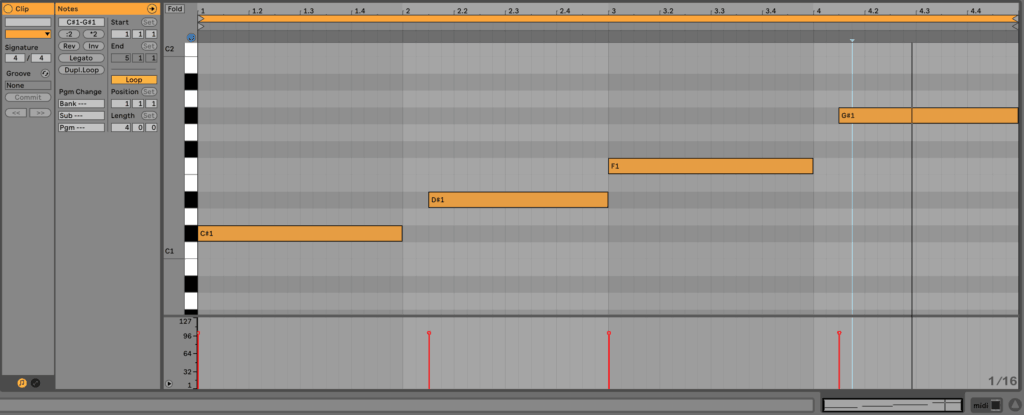Open the Pgm program chooser

(x=81, y=127)
